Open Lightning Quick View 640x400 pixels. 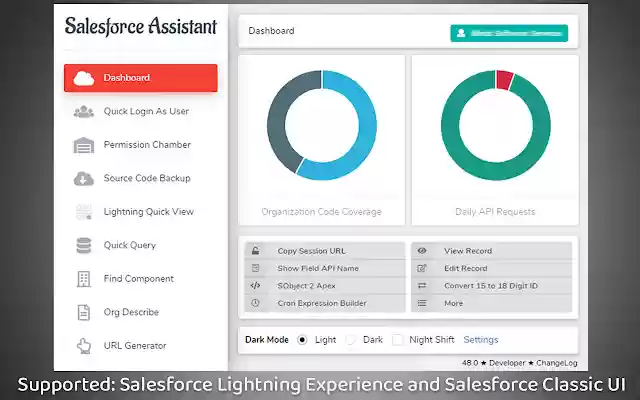click(141, 212)
